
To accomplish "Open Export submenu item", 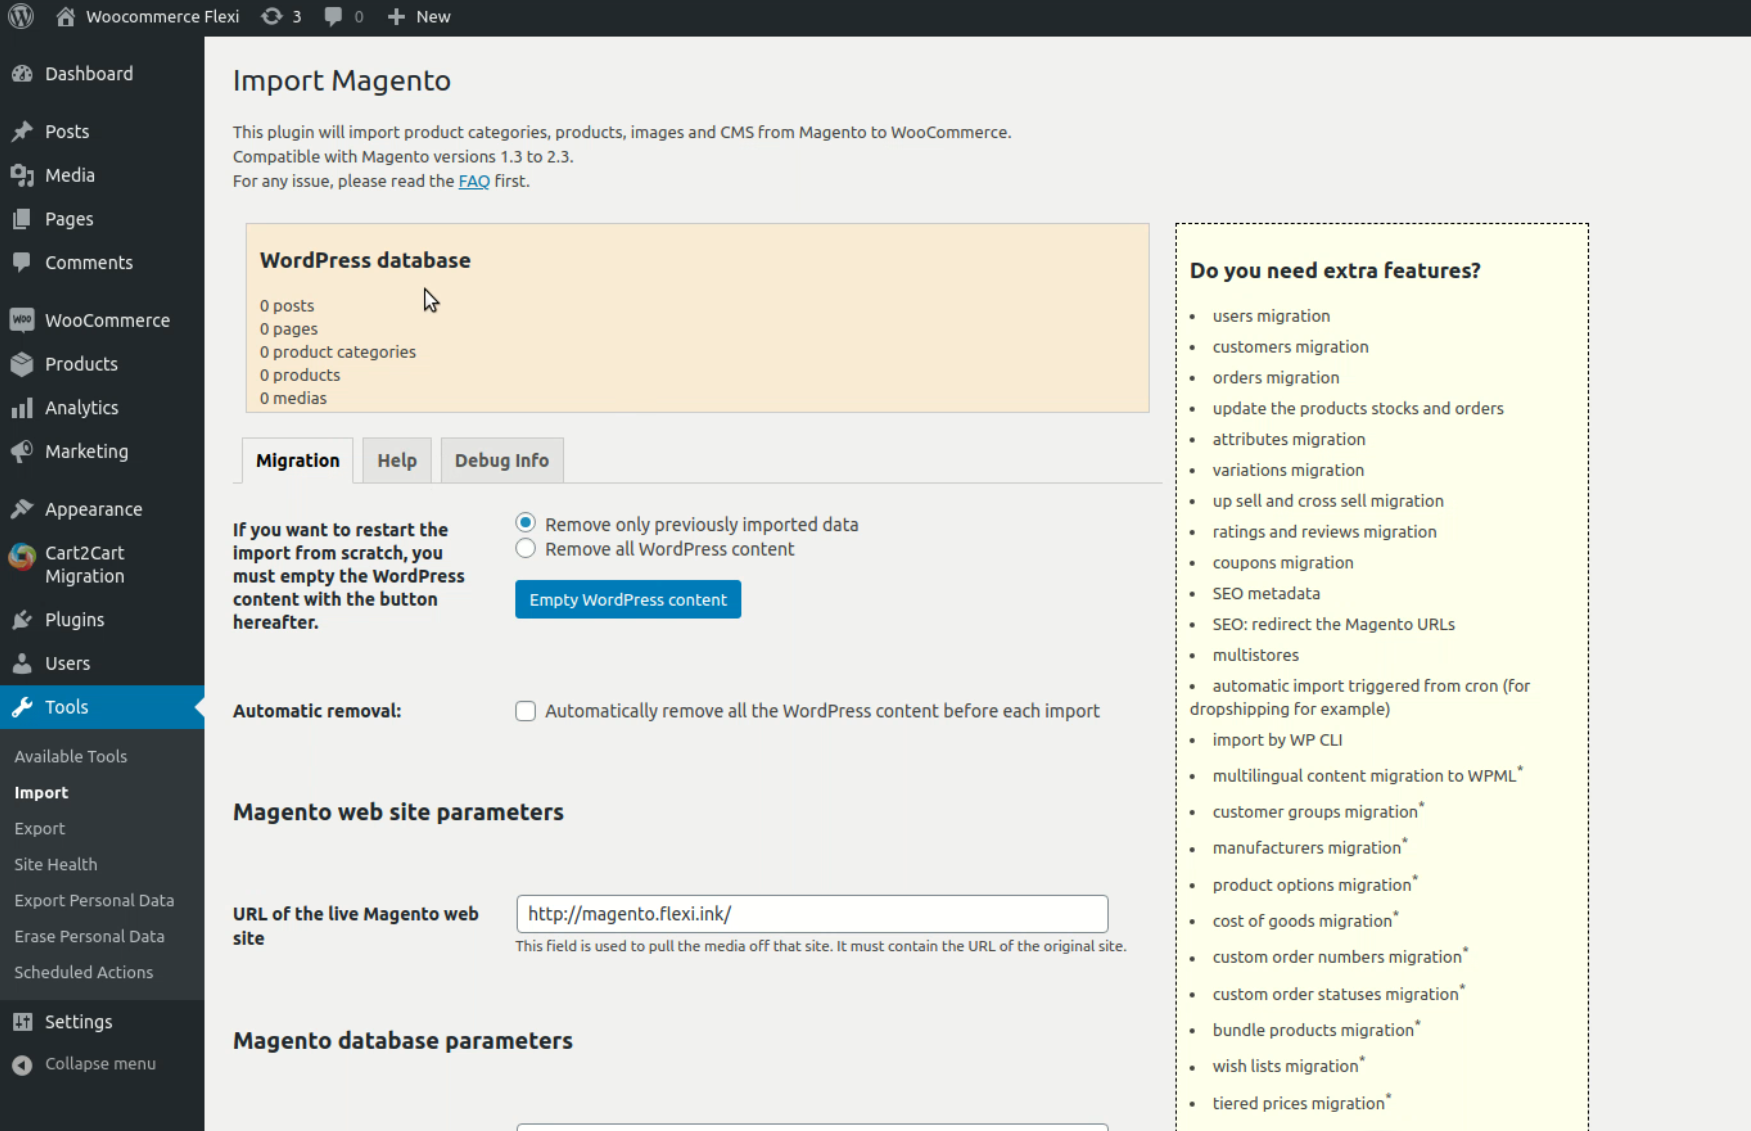I will pyautogui.click(x=39, y=829).
